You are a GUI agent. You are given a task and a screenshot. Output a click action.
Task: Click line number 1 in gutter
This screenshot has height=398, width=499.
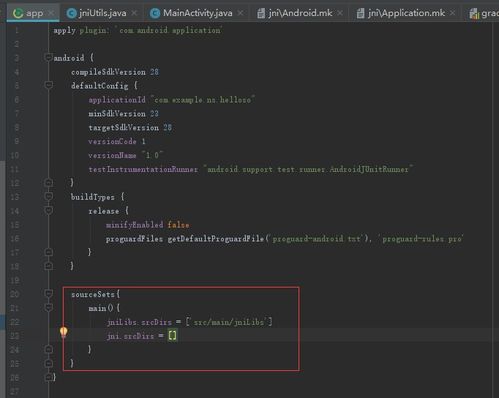tap(16, 30)
